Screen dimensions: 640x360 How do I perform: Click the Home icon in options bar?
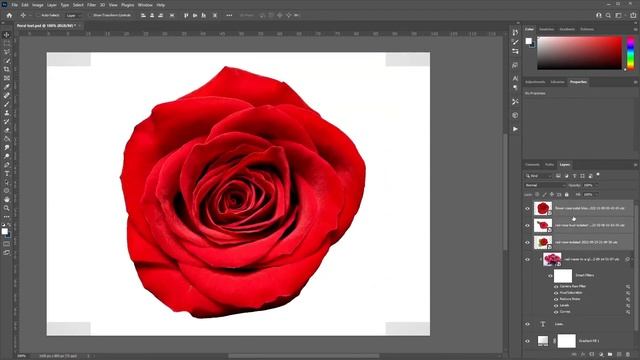(9, 16)
